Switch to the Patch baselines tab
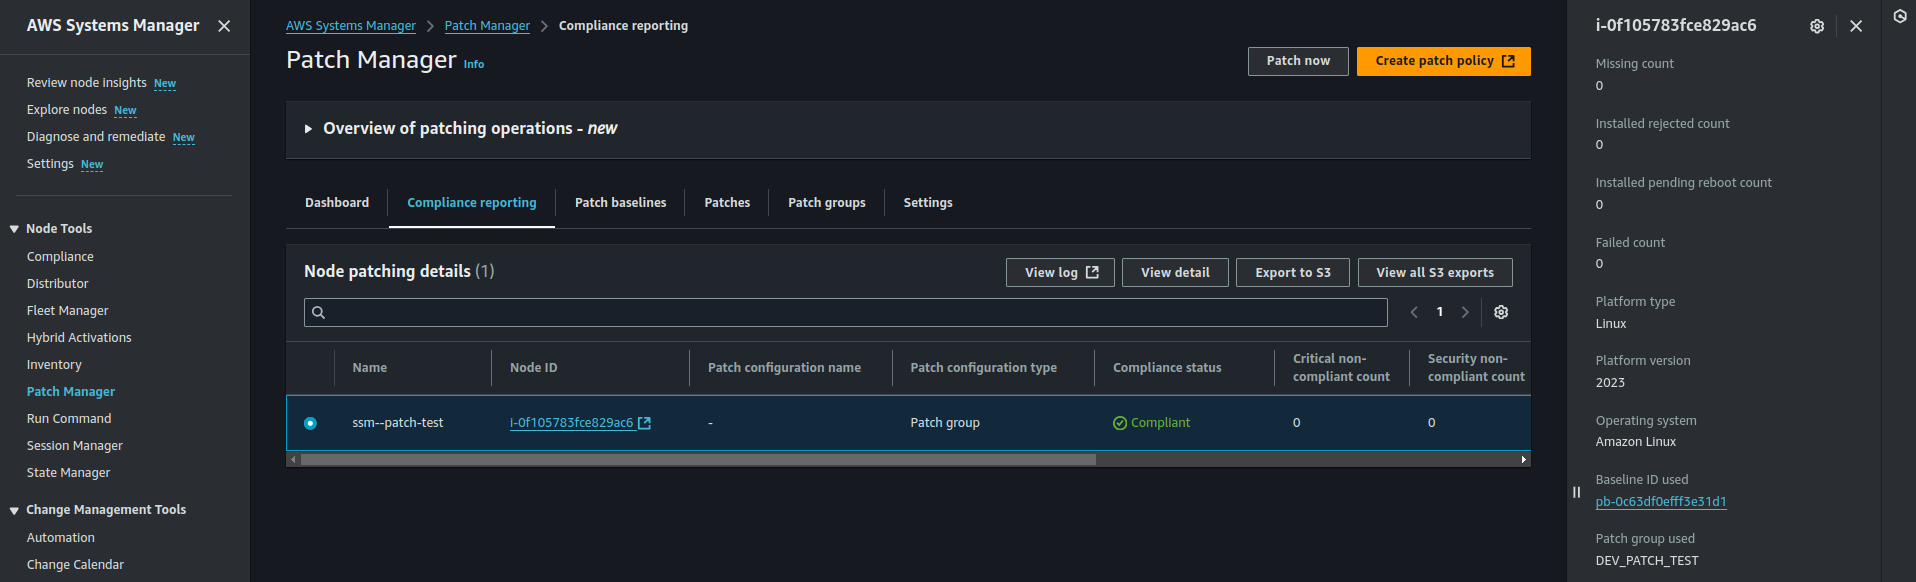This screenshot has width=1916, height=582. point(620,202)
